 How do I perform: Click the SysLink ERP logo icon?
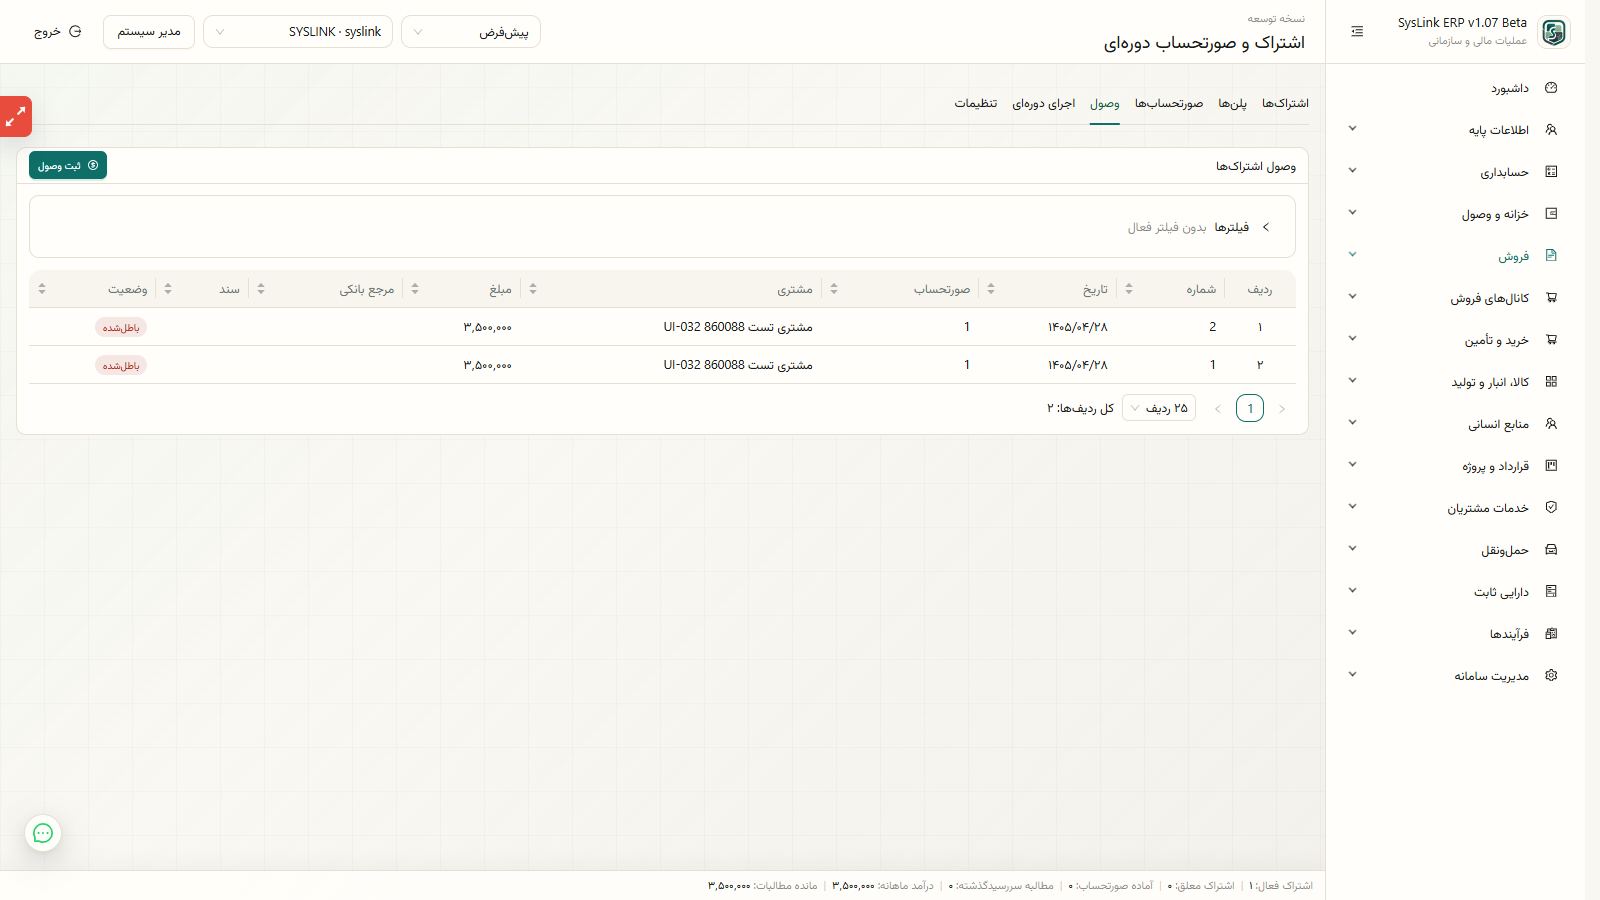(1553, 32)
